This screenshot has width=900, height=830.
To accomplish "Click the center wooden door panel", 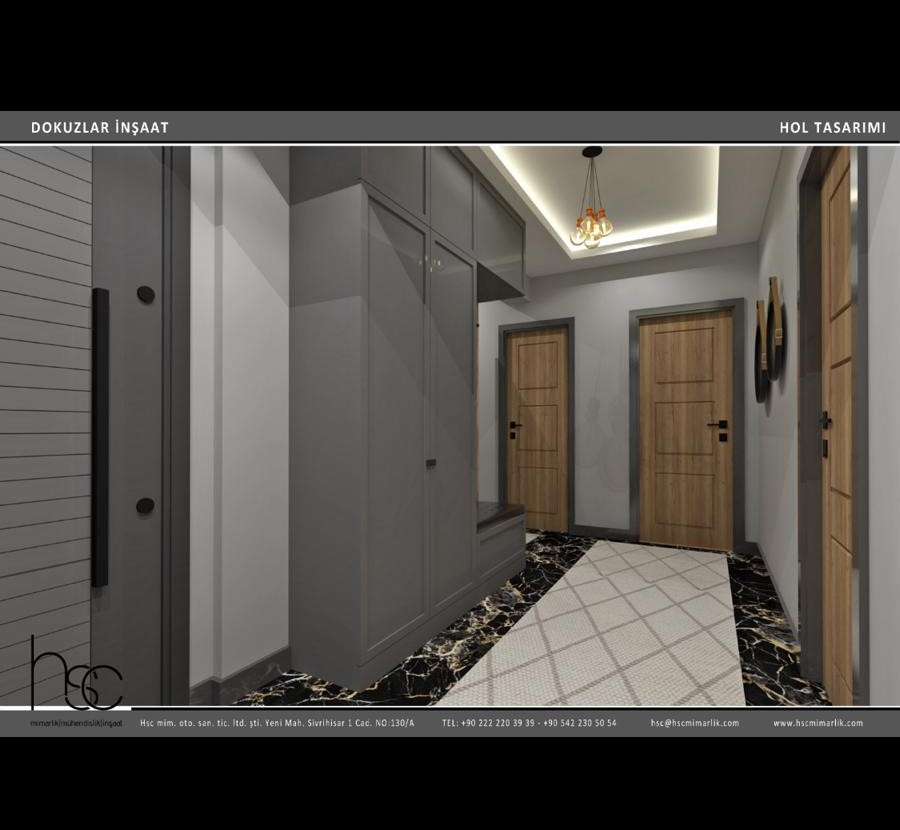I will coord(685,430).
